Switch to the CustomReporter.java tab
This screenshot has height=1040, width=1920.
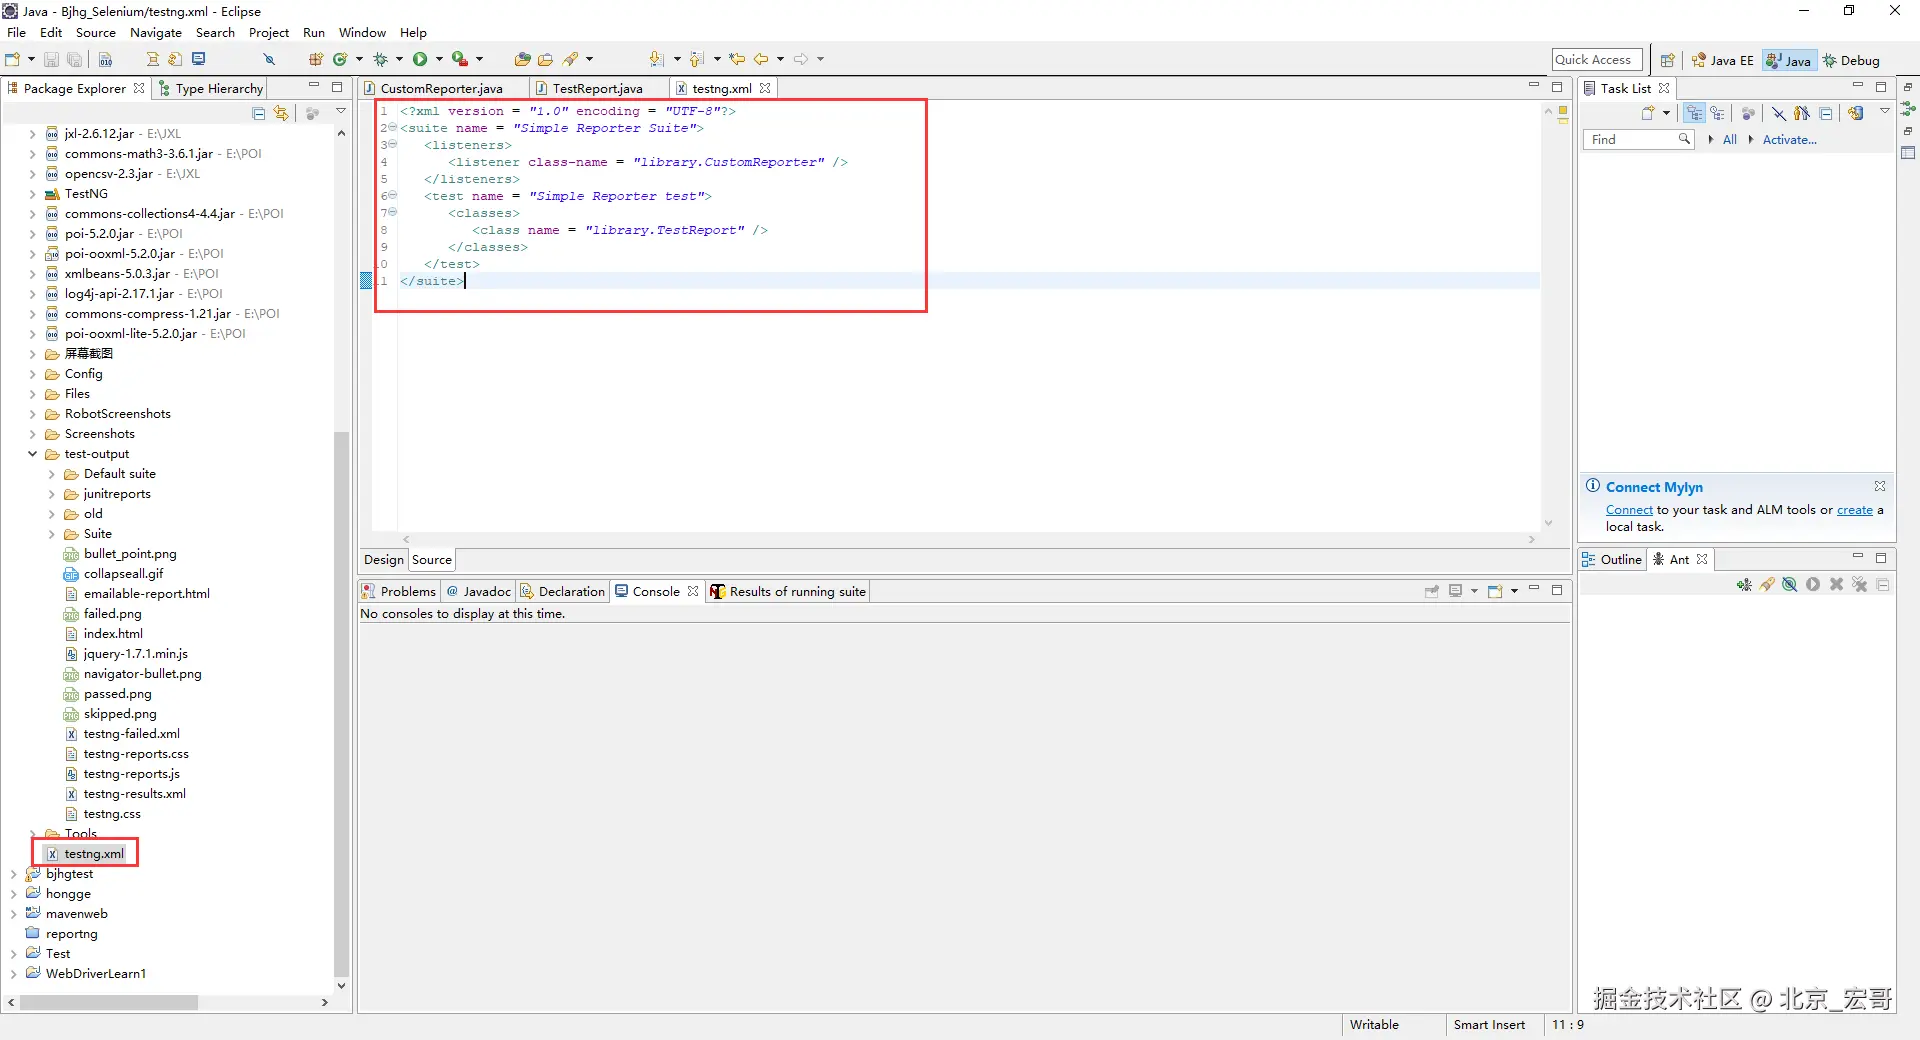[441, 89]
